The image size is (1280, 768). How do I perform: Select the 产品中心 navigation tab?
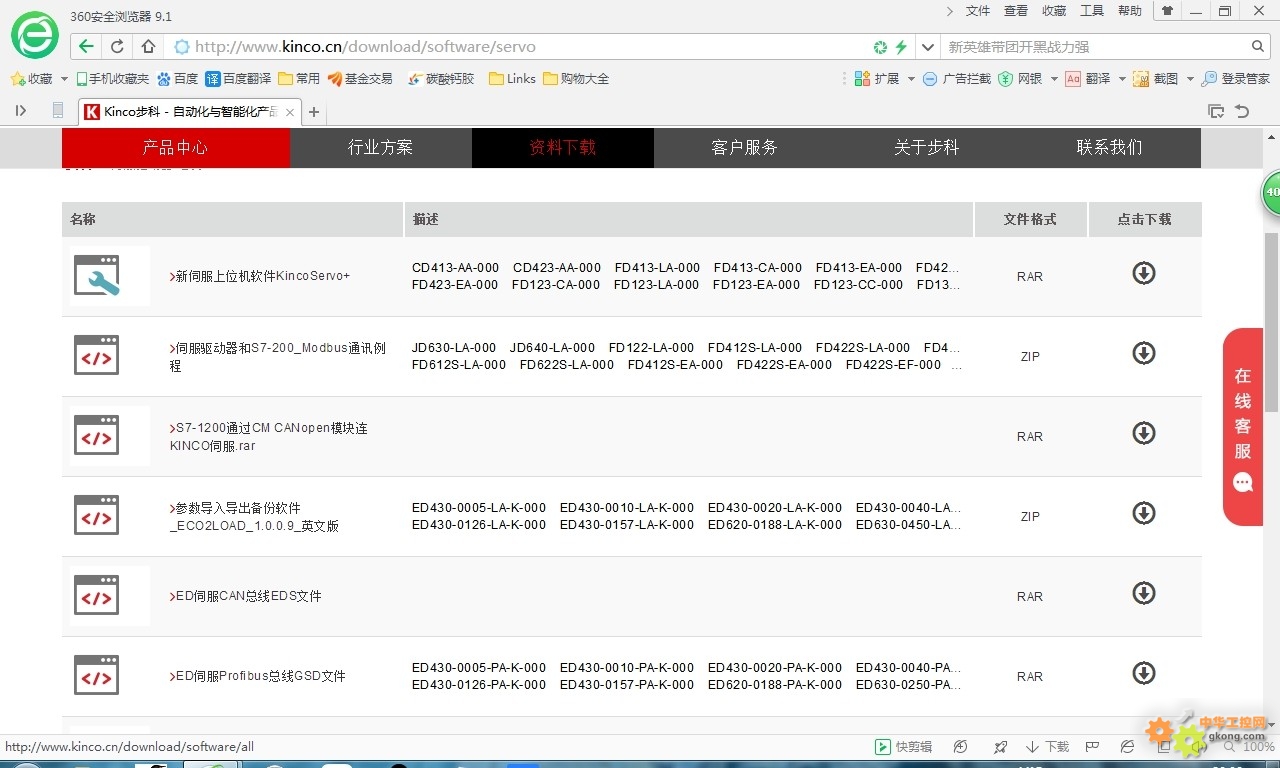tap(176, 148)
